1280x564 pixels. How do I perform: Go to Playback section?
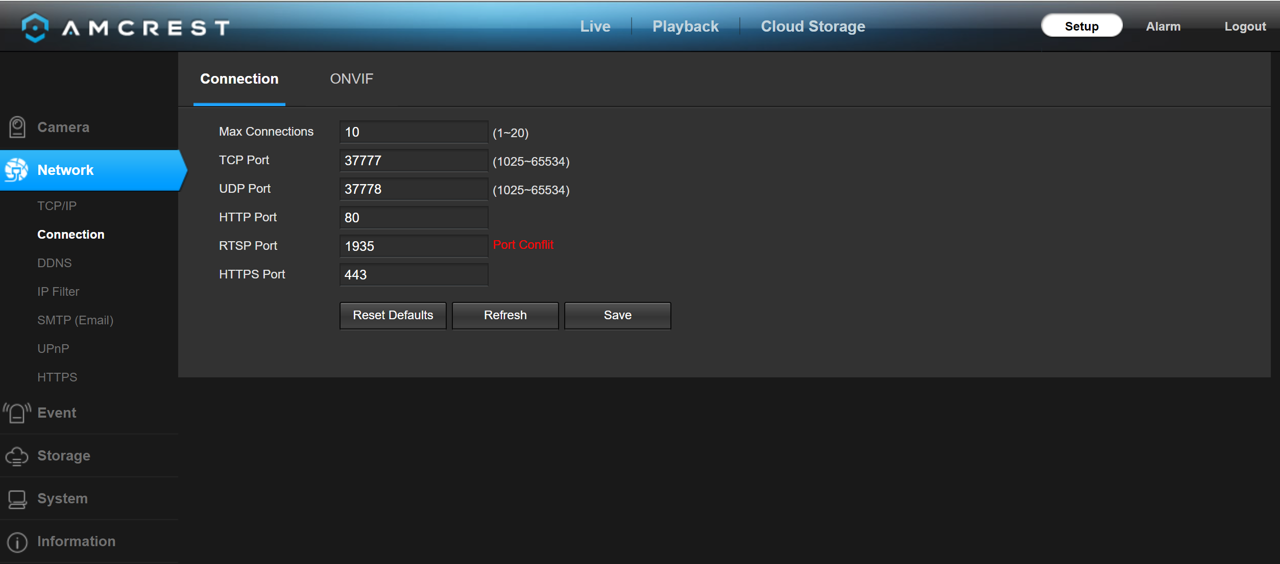(x=685, y=27)
